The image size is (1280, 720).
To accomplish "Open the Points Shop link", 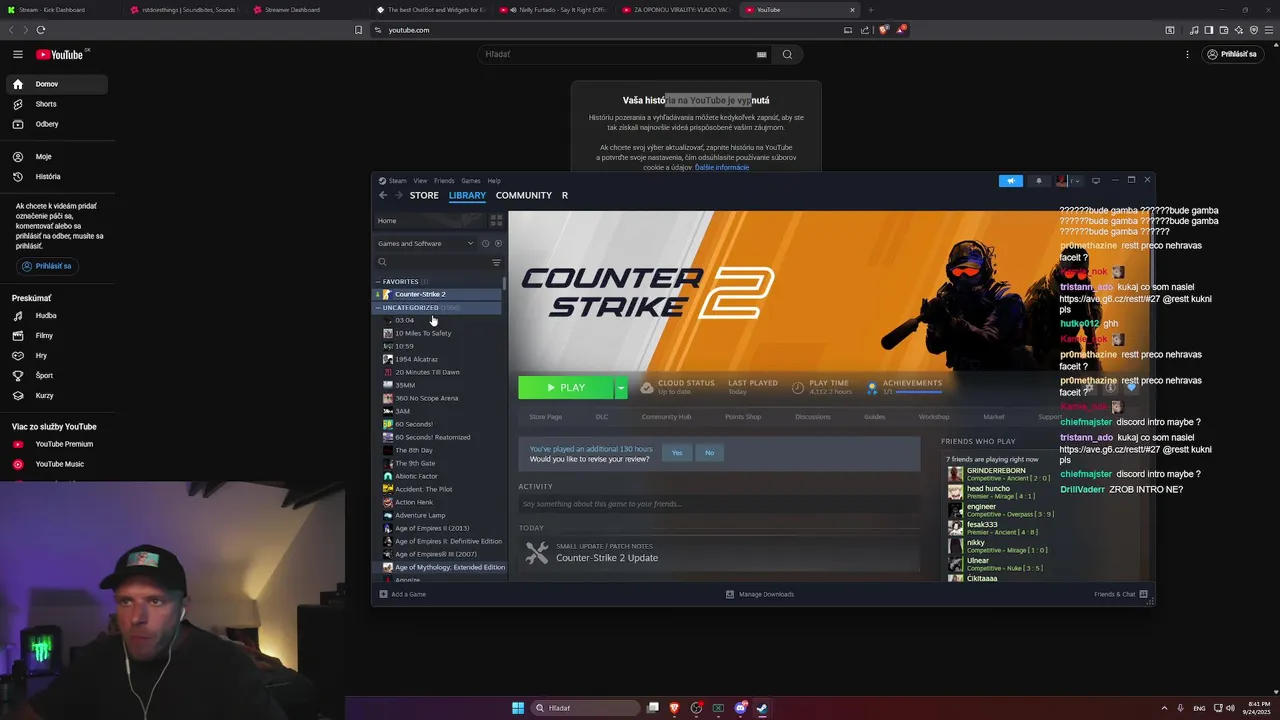I will [x=743, y=417].
